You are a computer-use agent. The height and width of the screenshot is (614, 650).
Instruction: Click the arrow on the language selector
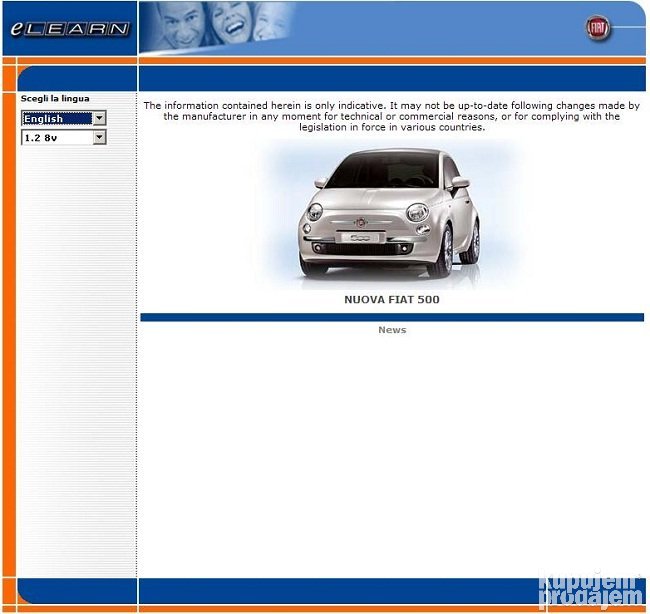(99, 119)
